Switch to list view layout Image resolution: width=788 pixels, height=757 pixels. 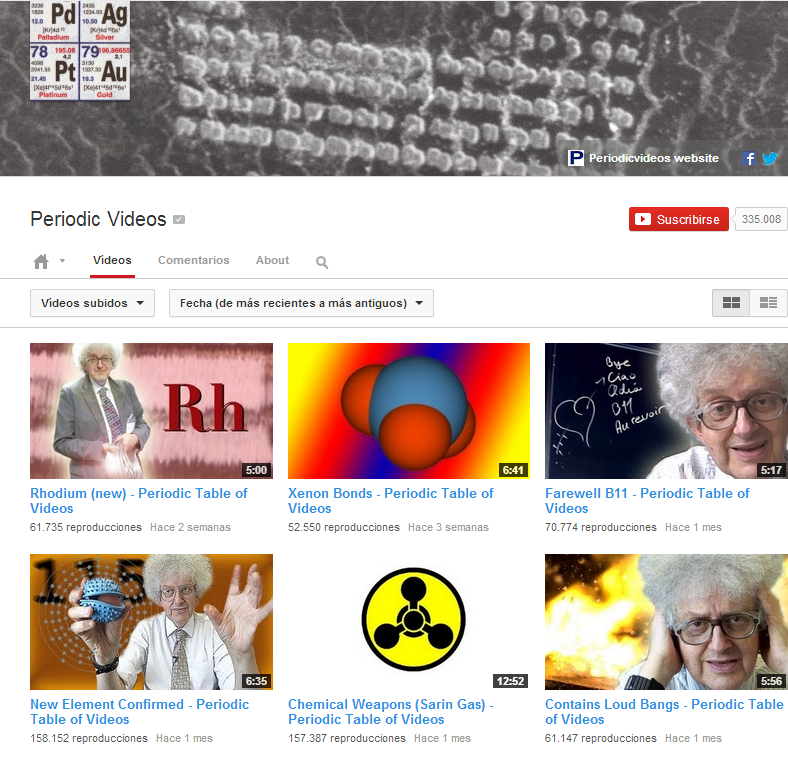point(768,303)
